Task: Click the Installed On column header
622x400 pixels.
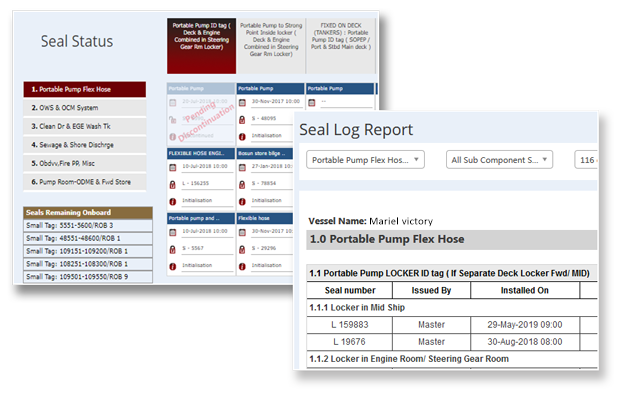Action: [526, 291]
